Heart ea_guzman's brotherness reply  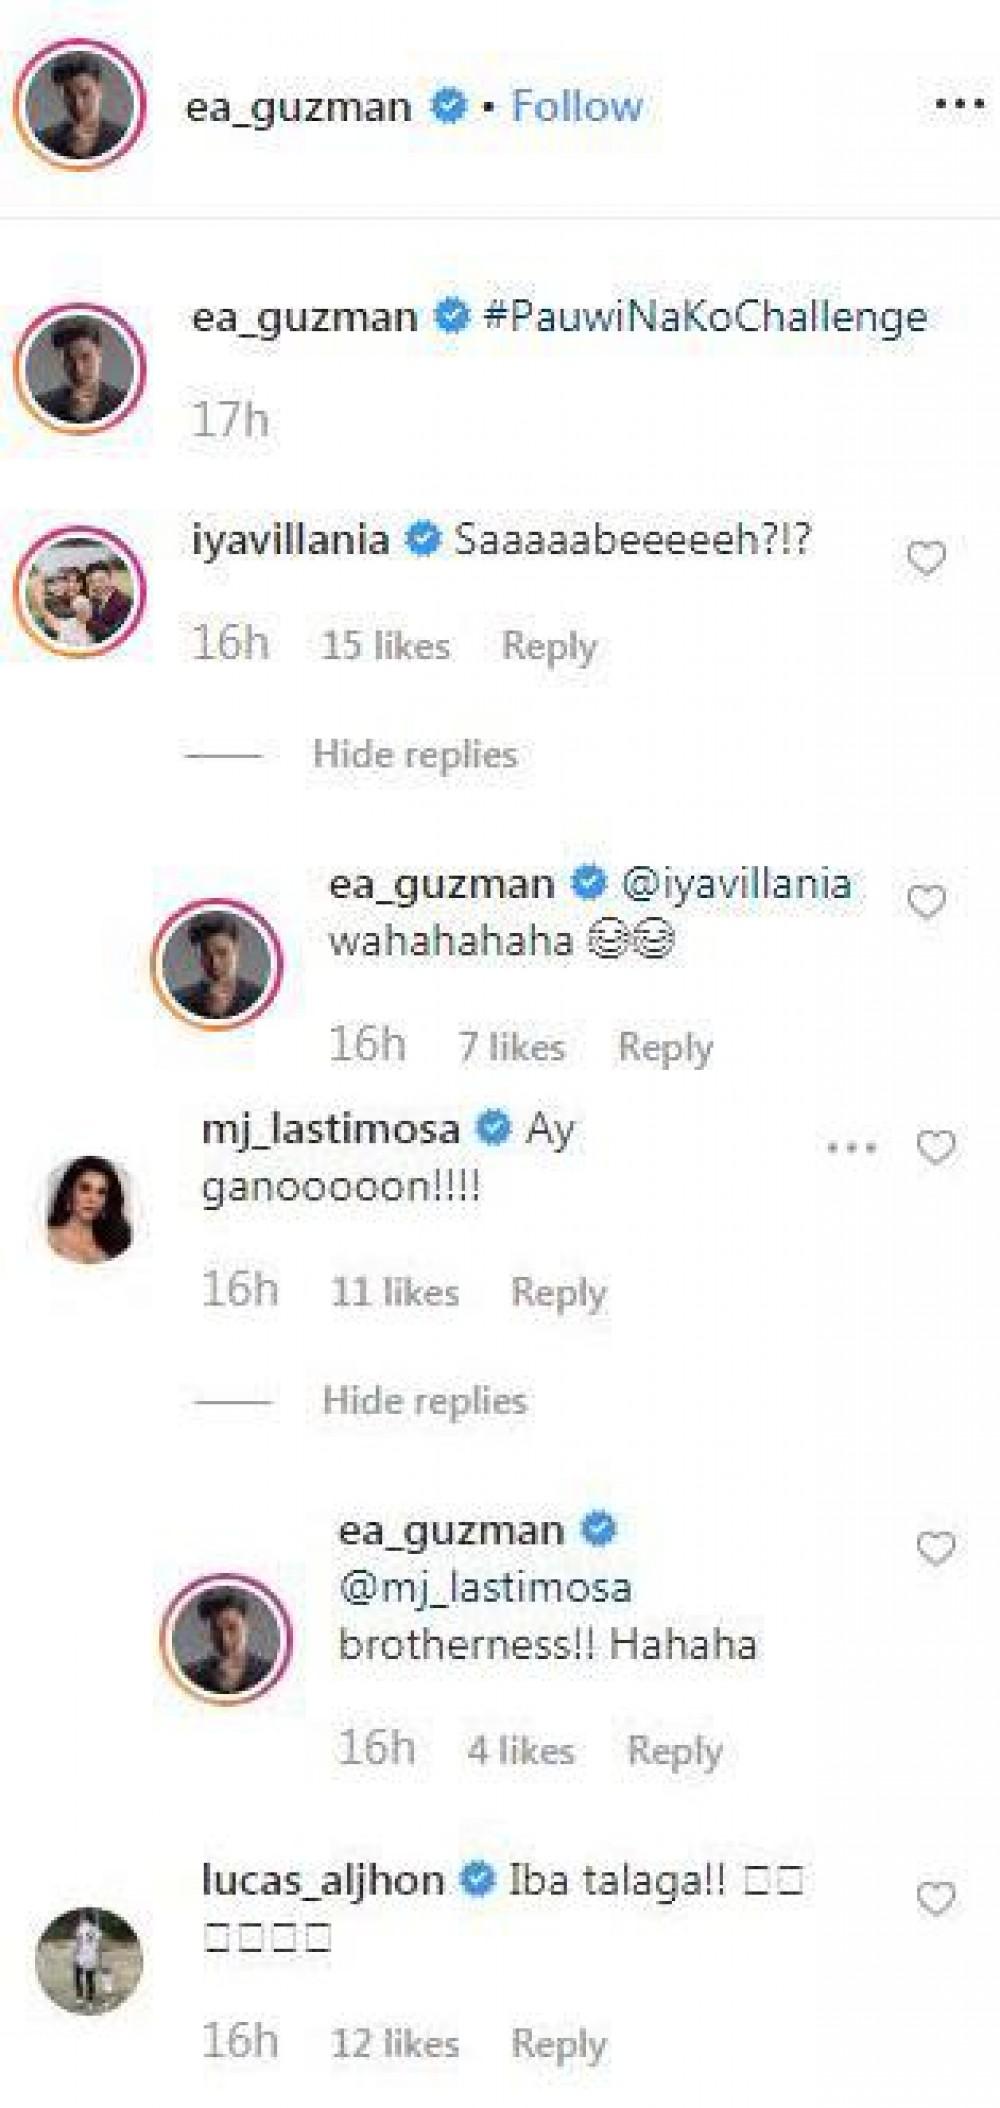[936, 1549]
